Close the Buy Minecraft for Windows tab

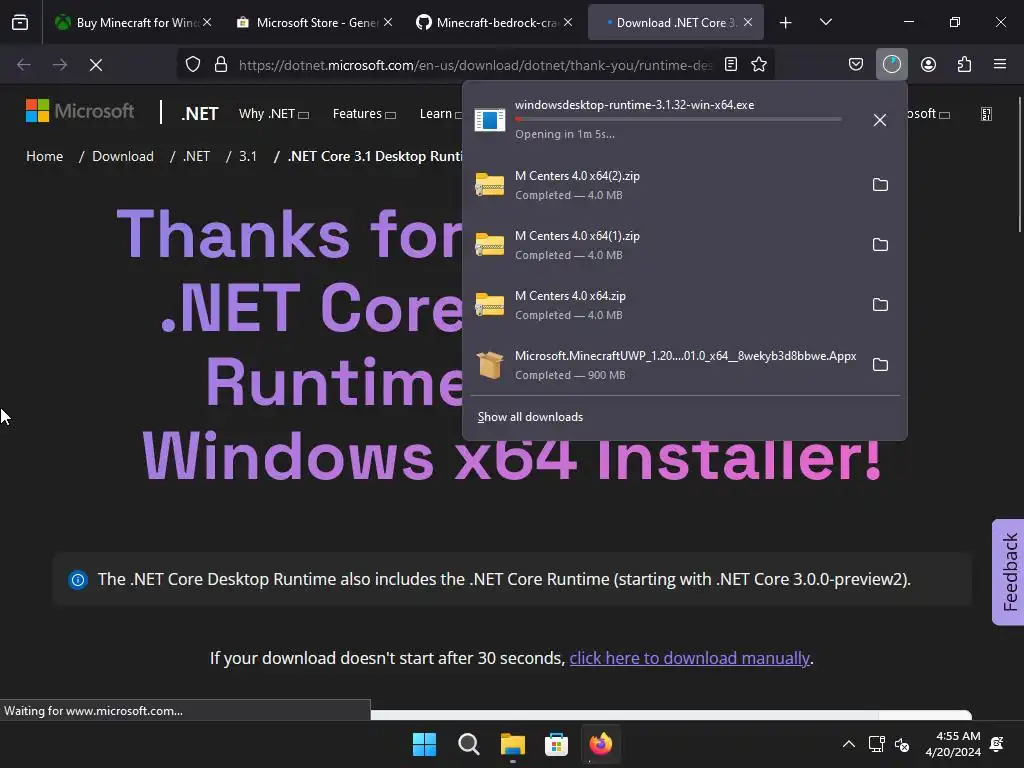(x=207, y=22)
